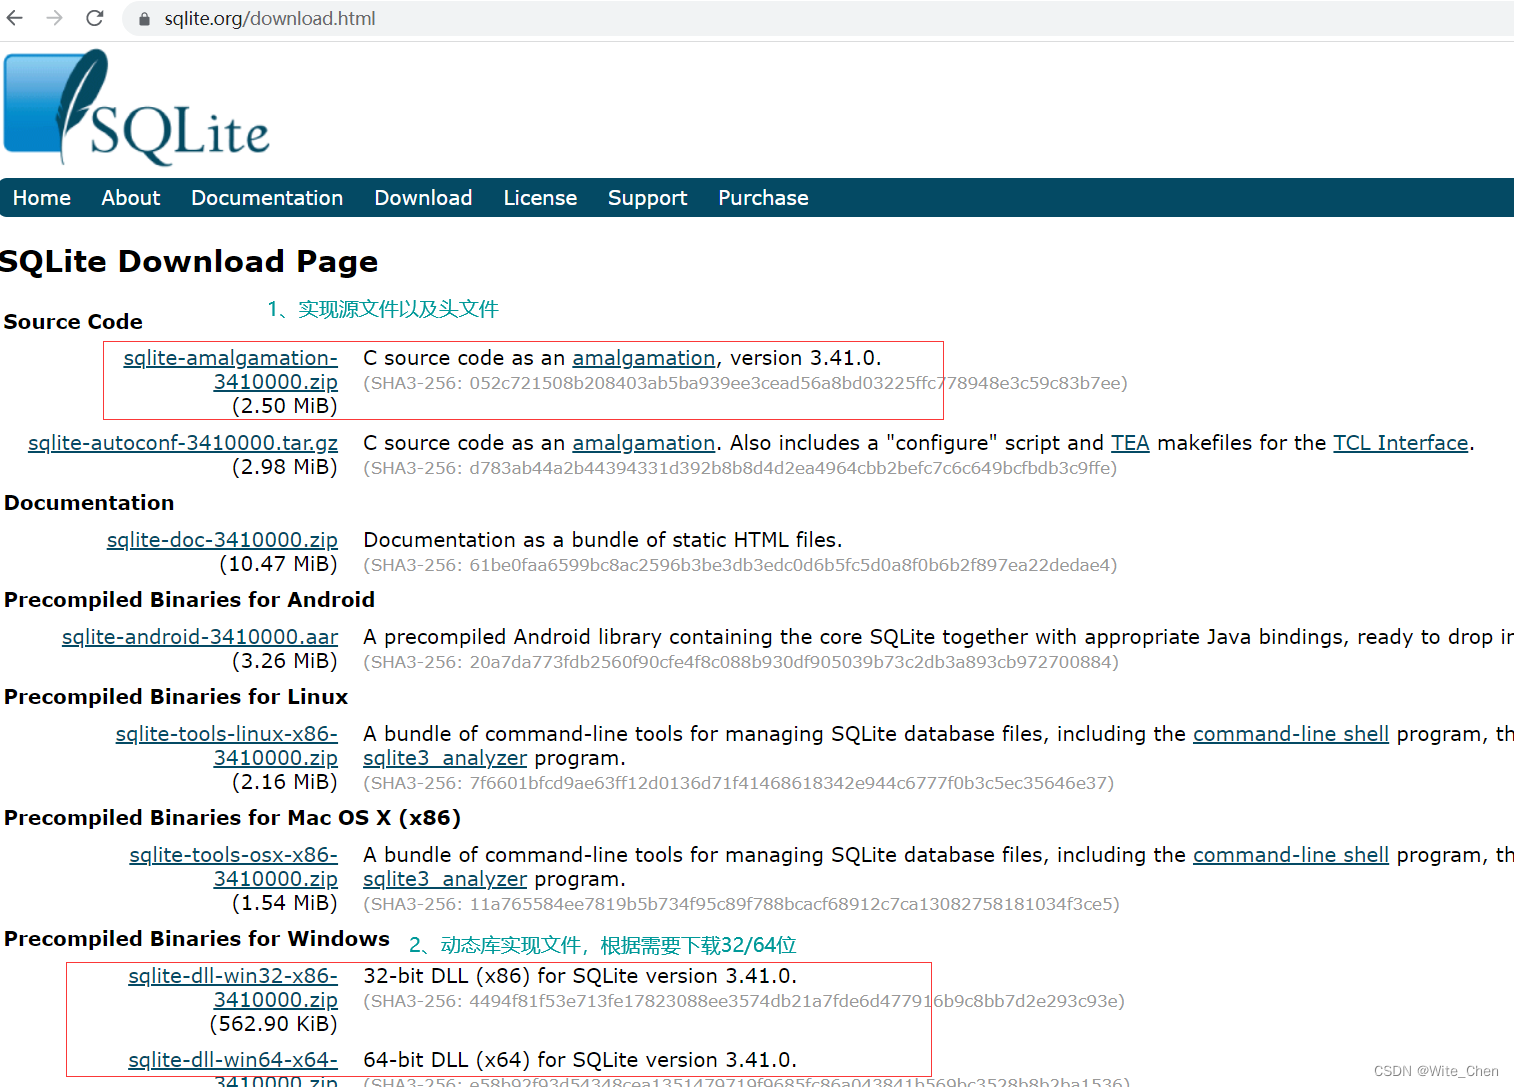Open the Purchase page
Image resolution: width=1514 pixels, height=1087 pixels.
click(x=762, y=197)
